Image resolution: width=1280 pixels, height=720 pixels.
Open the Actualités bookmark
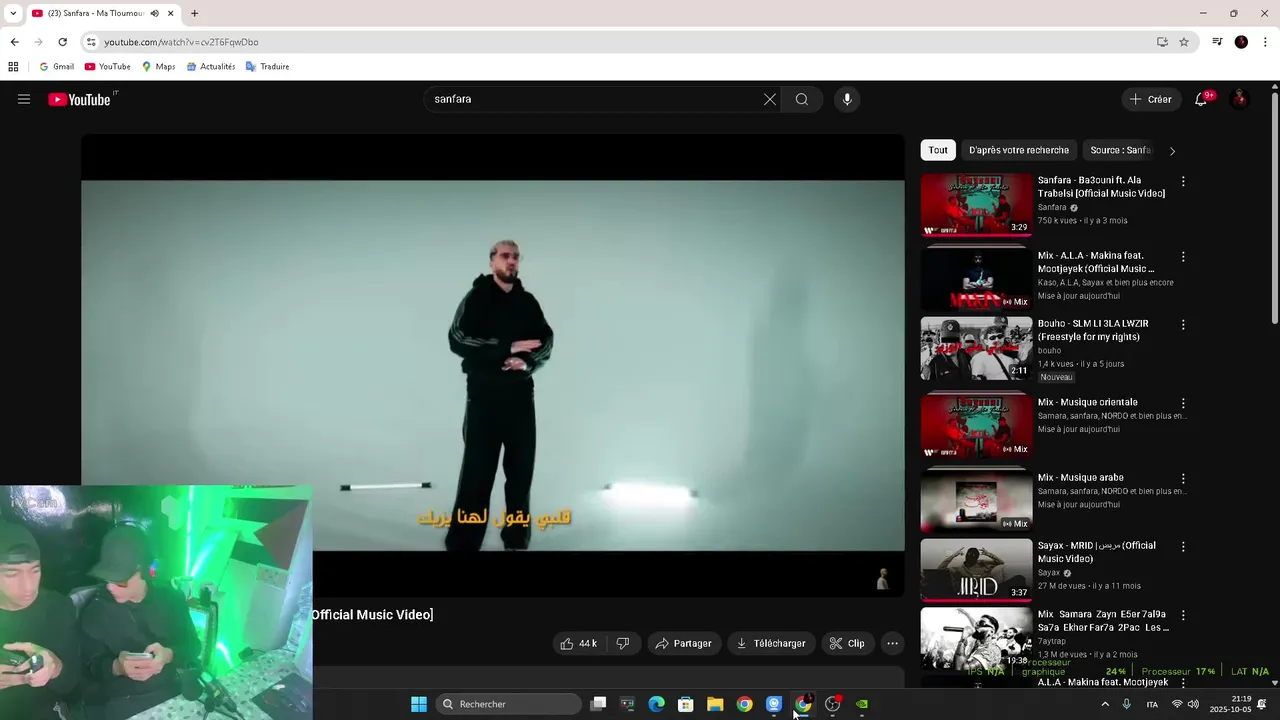coord(211,67)
